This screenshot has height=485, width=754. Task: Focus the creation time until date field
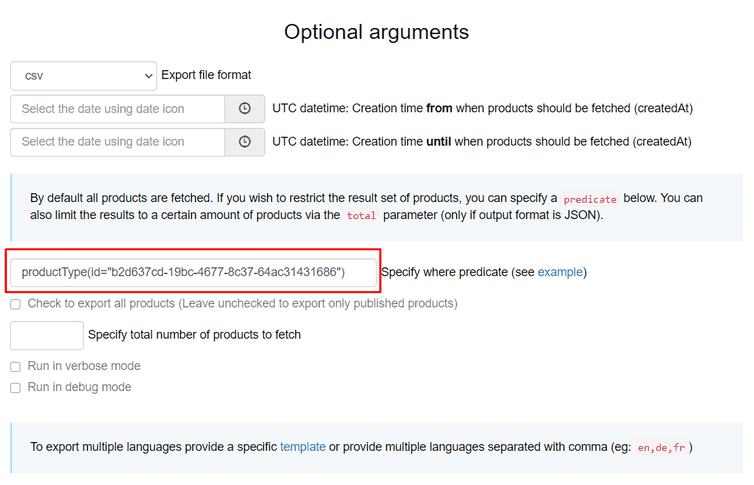(117, 142)
